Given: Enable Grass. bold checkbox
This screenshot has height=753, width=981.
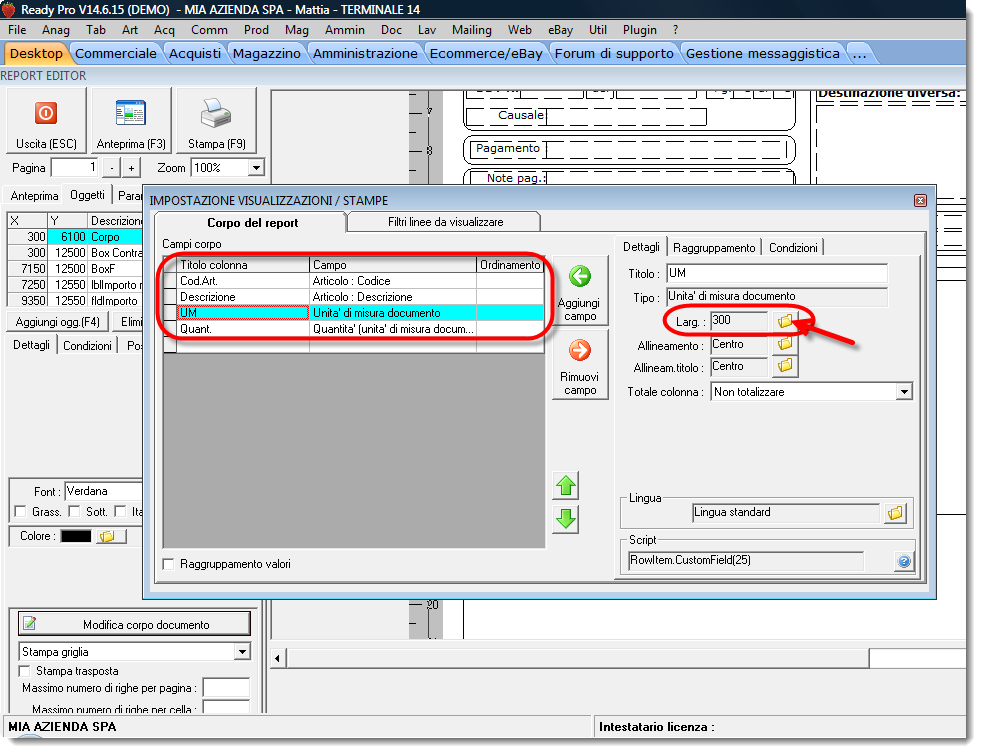Looking at the screenshot, I should click(x=20, y=512).
